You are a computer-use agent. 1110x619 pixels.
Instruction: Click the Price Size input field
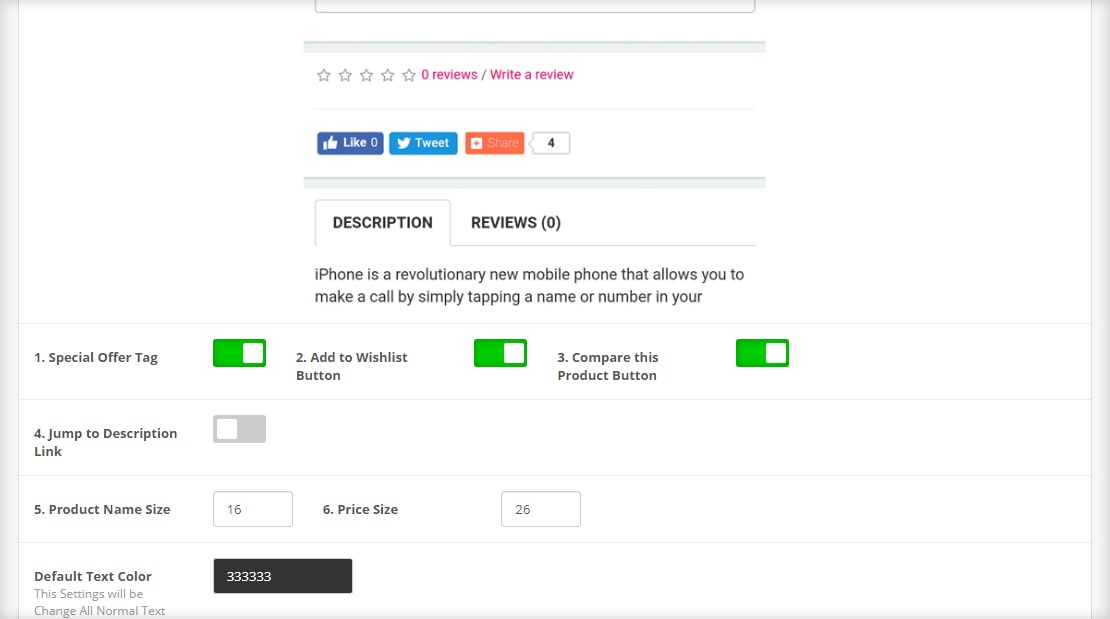tap(541, 509)
